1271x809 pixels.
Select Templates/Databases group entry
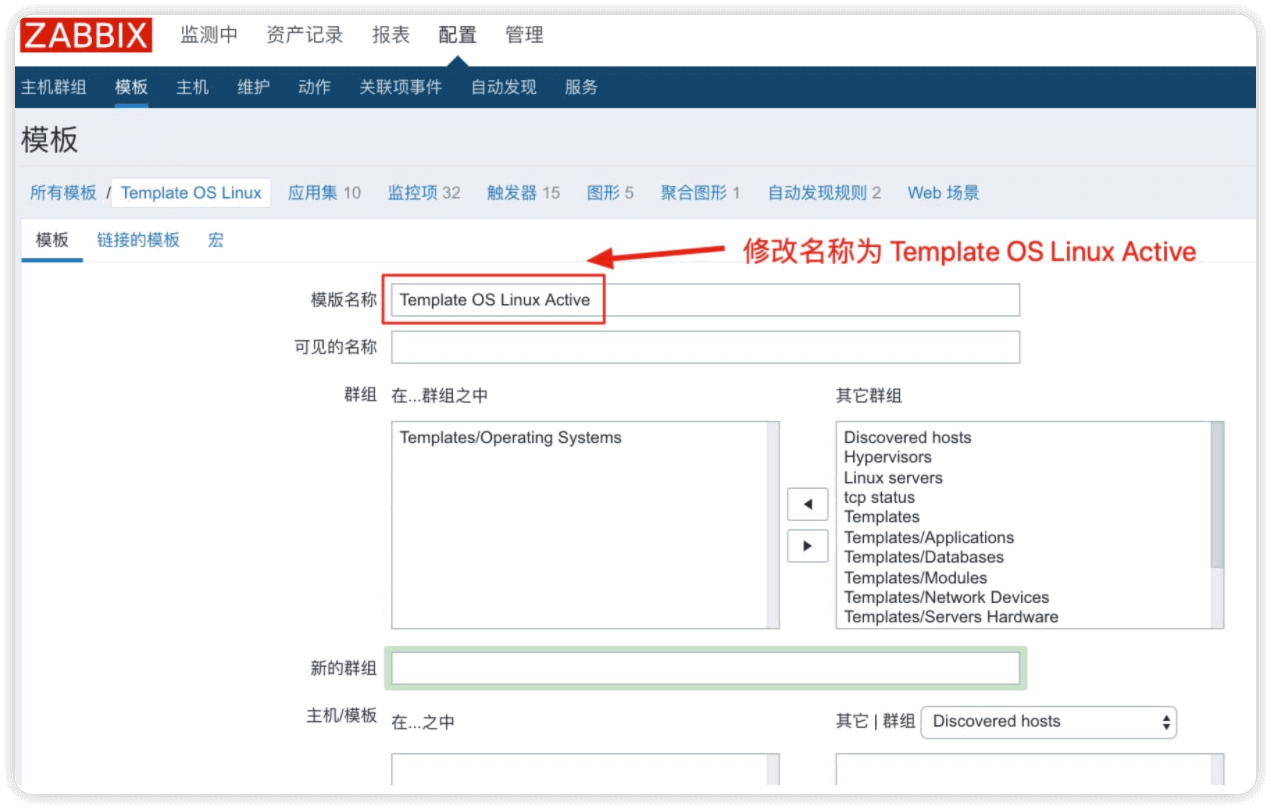click(923, 557)
